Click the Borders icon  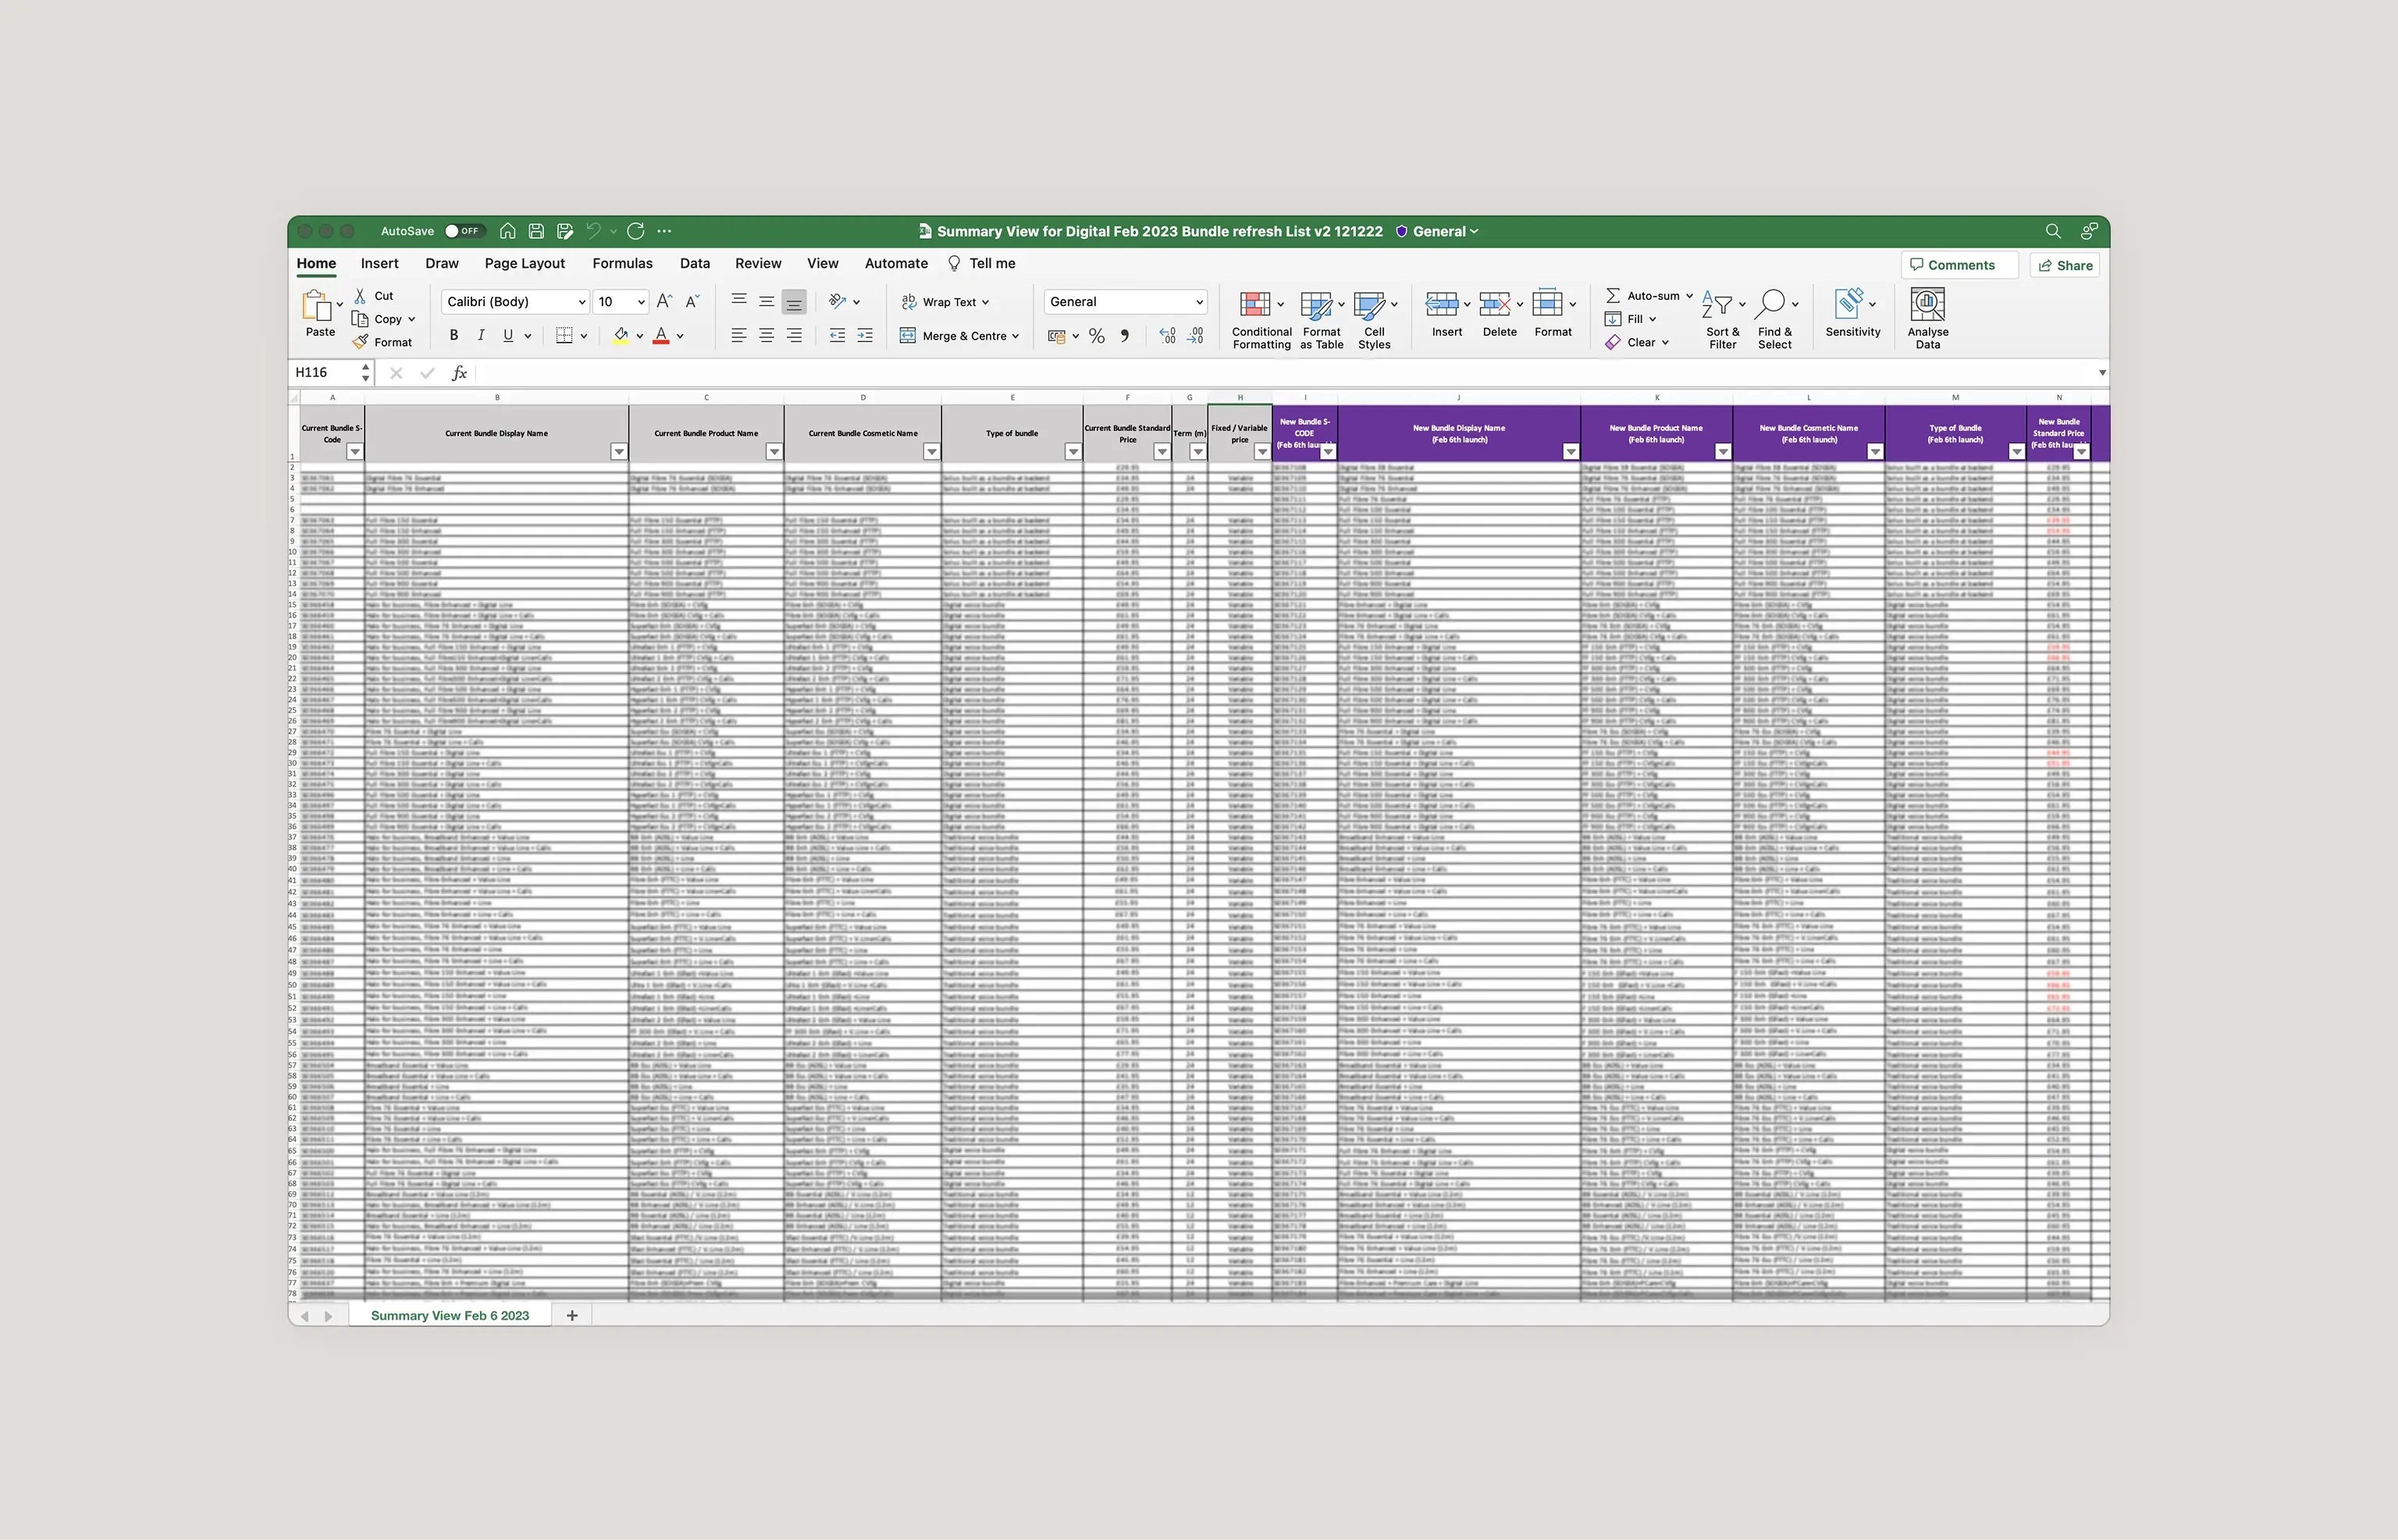(x=564, y=336)
